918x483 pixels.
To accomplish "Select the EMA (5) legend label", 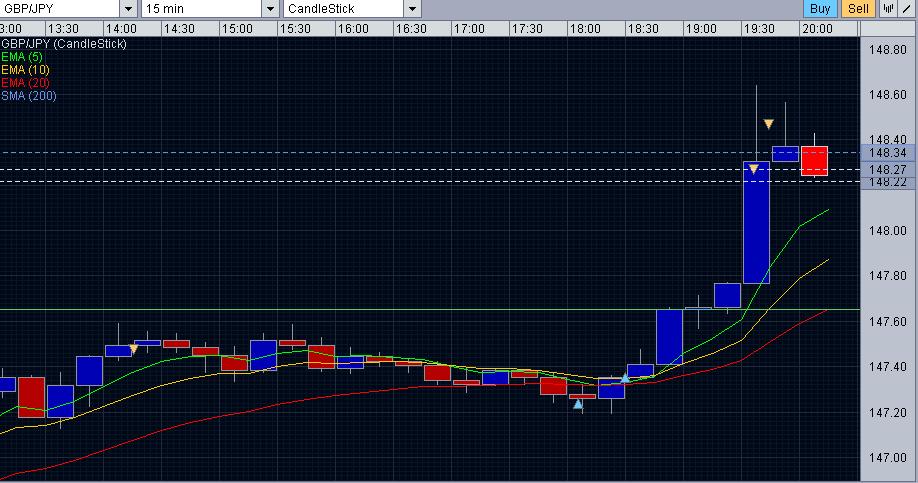I will click(x=22, y=57).
